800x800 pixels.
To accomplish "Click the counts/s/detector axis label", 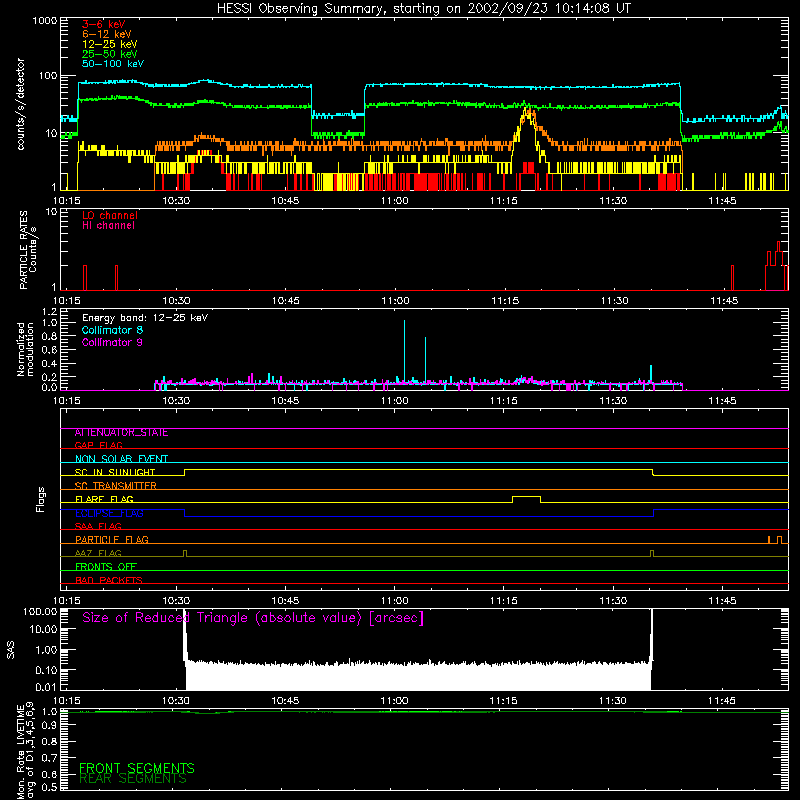I will tap(20, 104).
